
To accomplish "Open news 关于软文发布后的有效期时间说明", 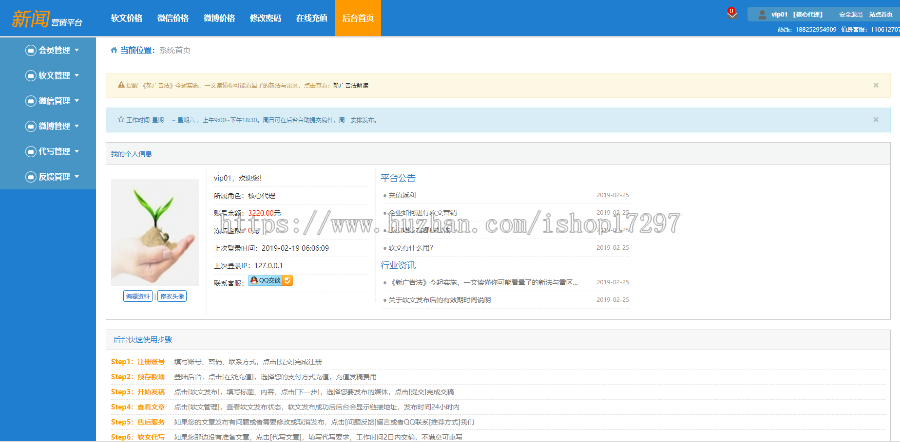I will coord(440,300).
